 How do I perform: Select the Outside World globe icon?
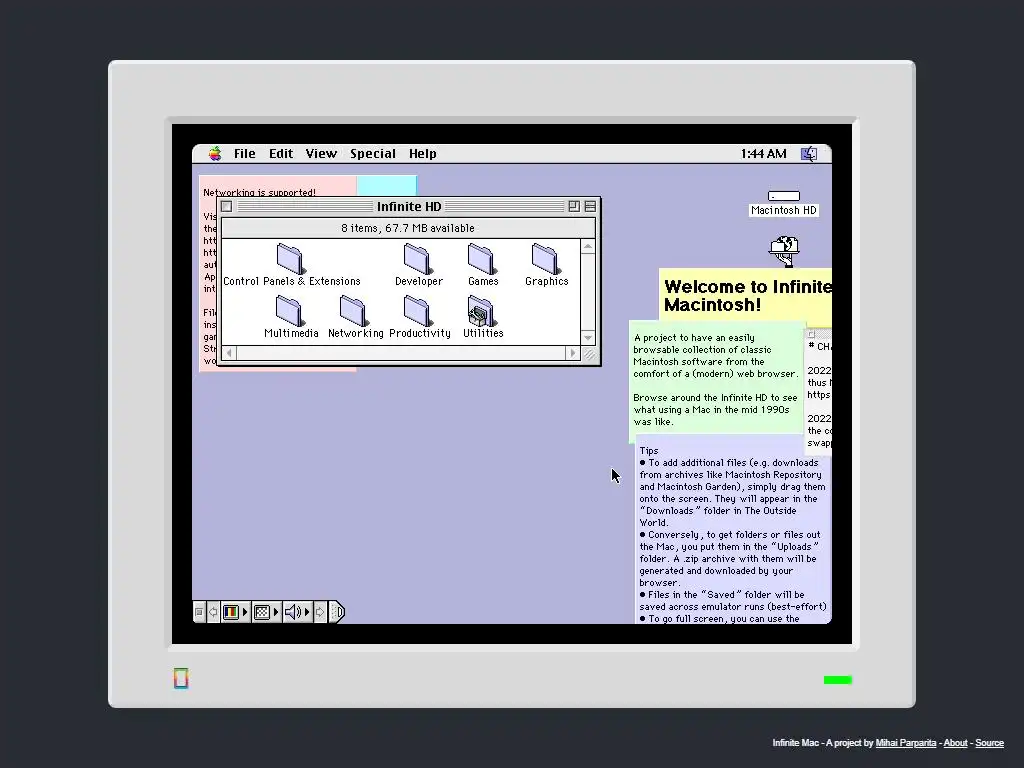pyautogui.click(x=784, y=251)
